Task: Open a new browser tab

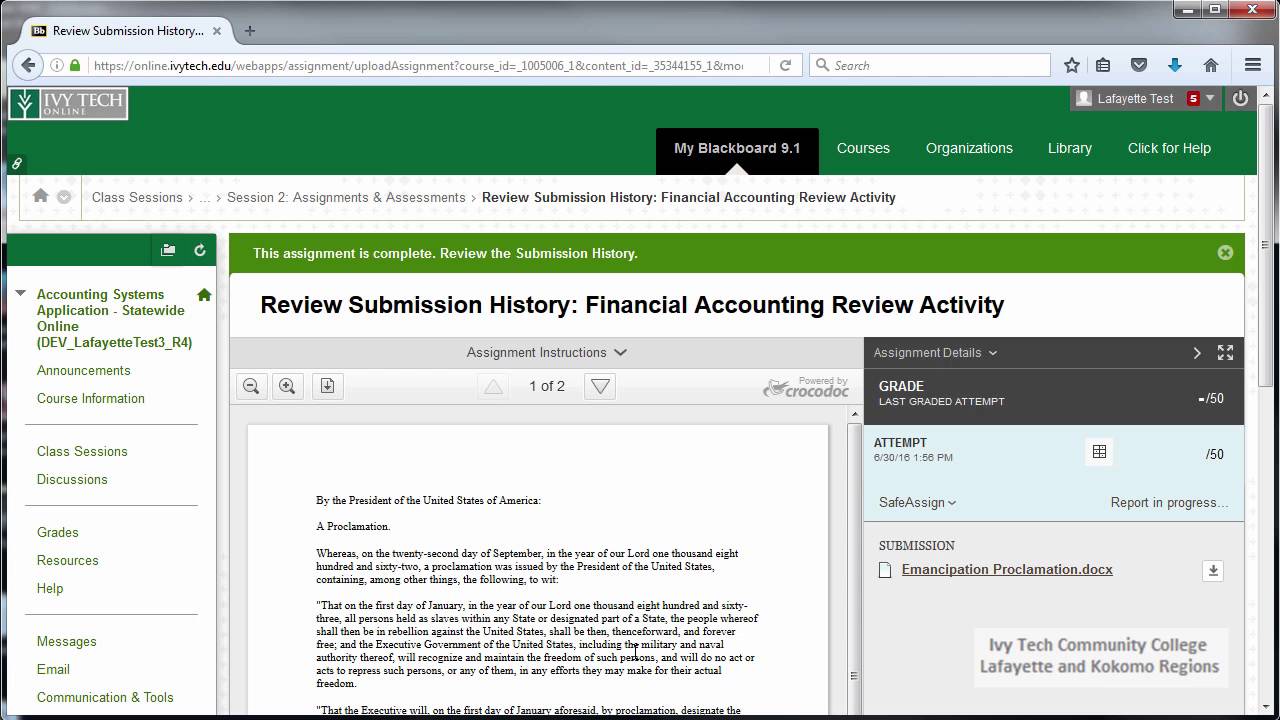Action: 250,31
